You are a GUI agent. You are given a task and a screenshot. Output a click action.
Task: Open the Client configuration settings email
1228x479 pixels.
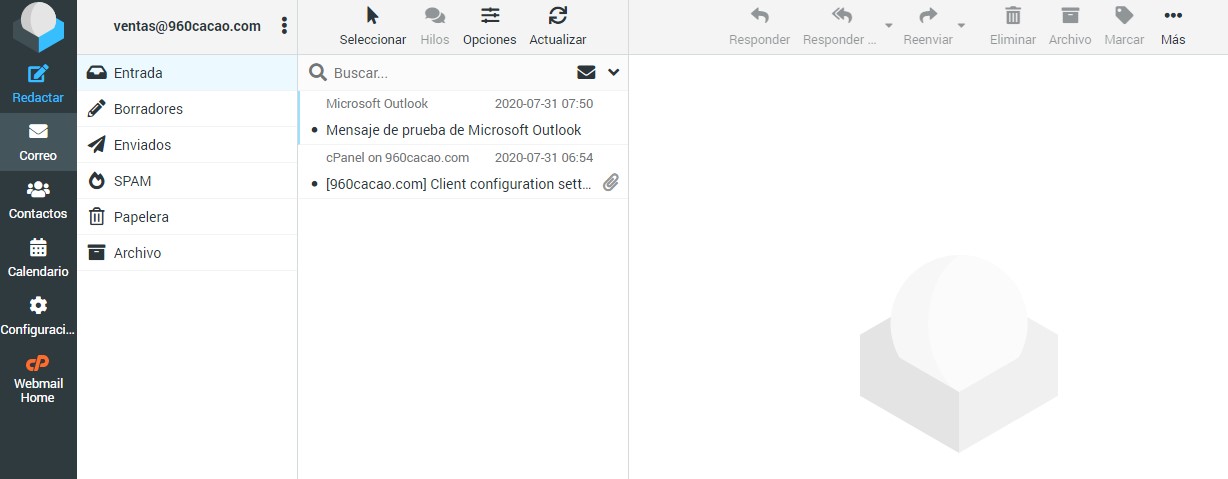click(x=463, y=171)
